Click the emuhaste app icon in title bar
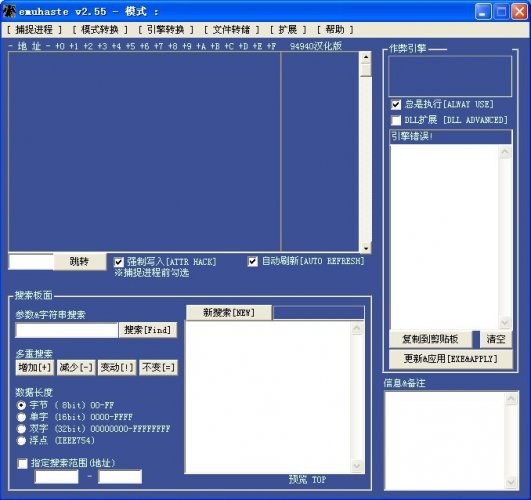Screen dimensions: 531x500 click(9, 11)
